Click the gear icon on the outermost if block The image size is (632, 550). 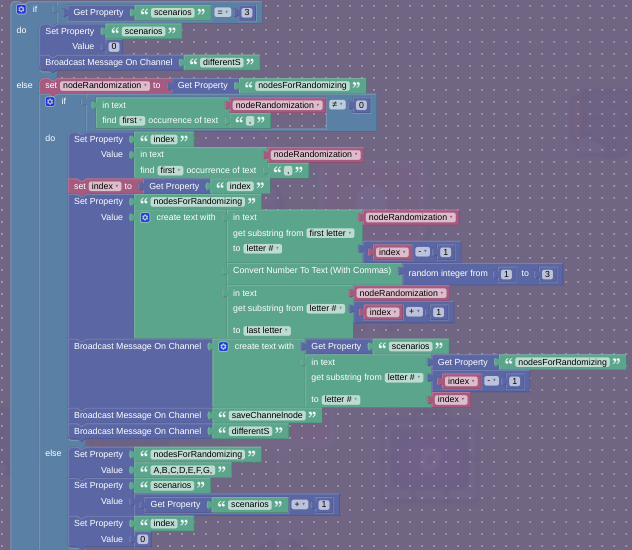click(21, 9)
